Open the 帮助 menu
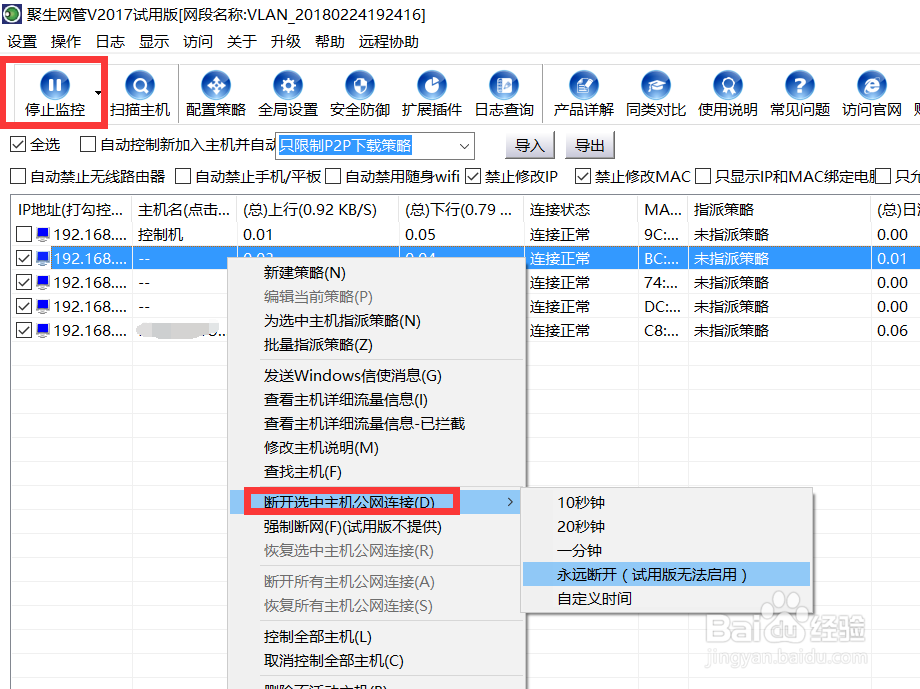The height and width of the screenshot is (689, 920). coord(330,42)
